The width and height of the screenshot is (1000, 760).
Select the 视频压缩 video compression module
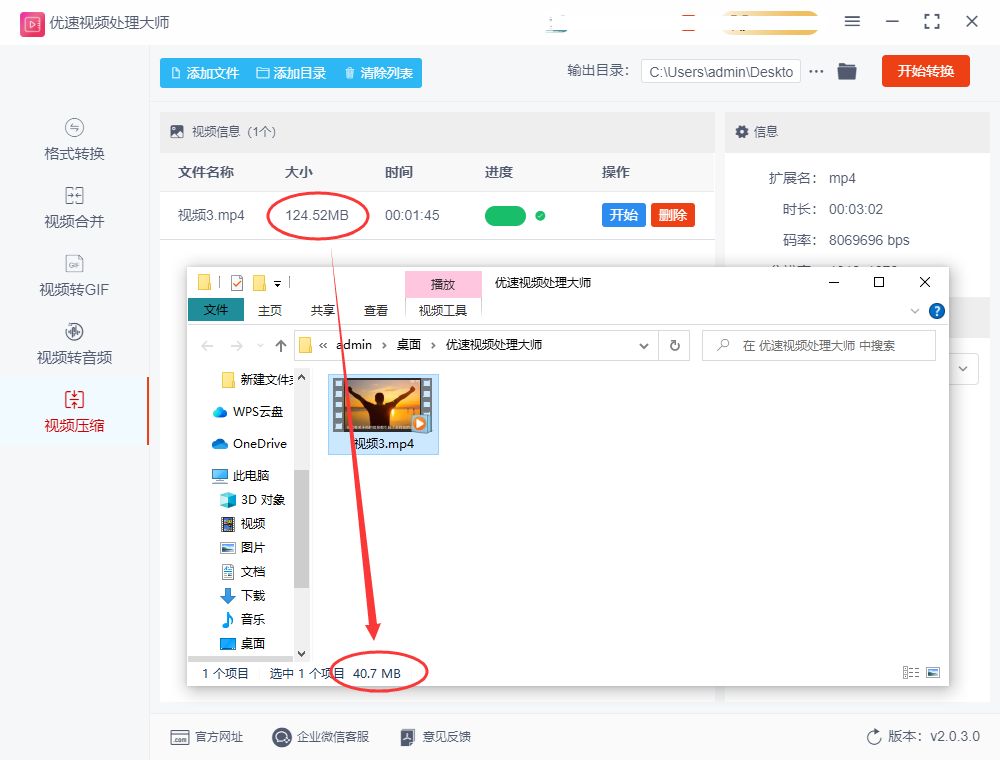pyautogui.click(x=74, y=412)
